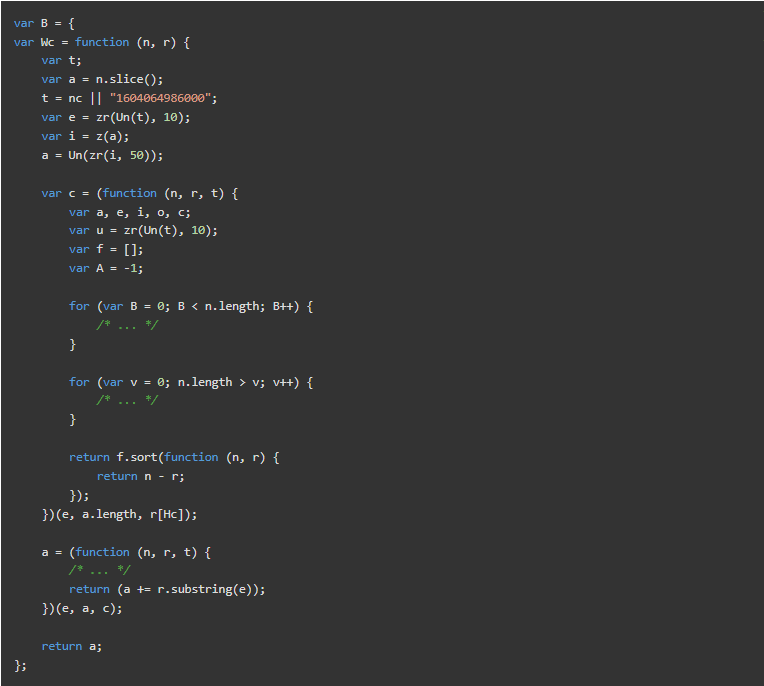
Task: Click the first /* ... */ comment
Action: pyautogui.click(x=127, y=325)
